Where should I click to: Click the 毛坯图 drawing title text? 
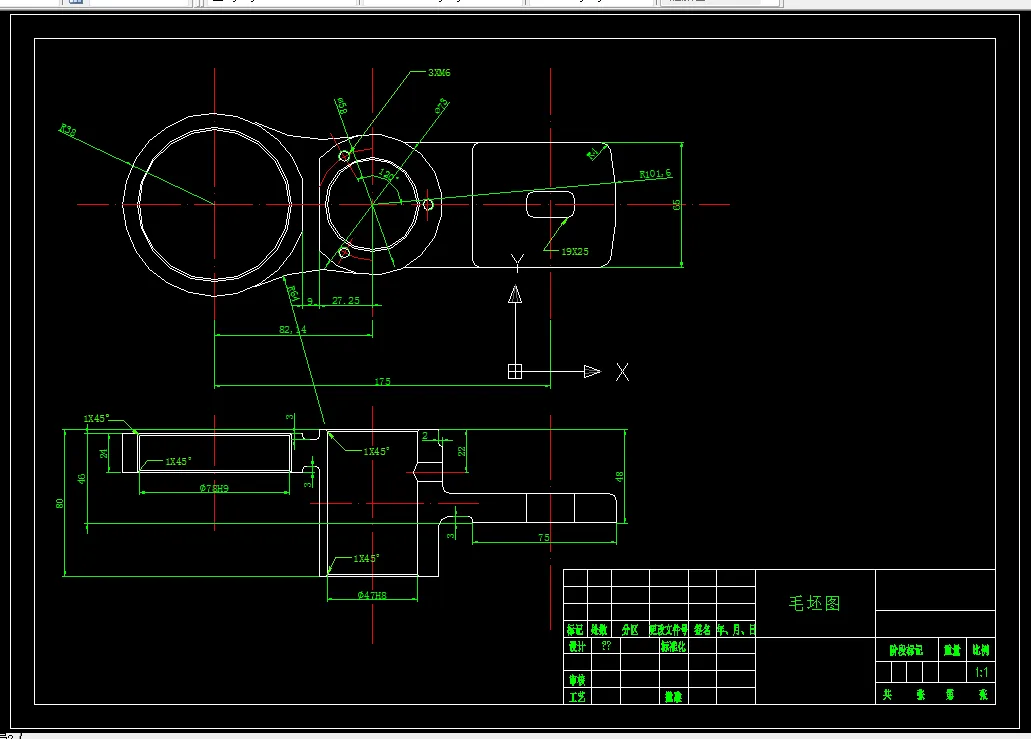point(815,603)
